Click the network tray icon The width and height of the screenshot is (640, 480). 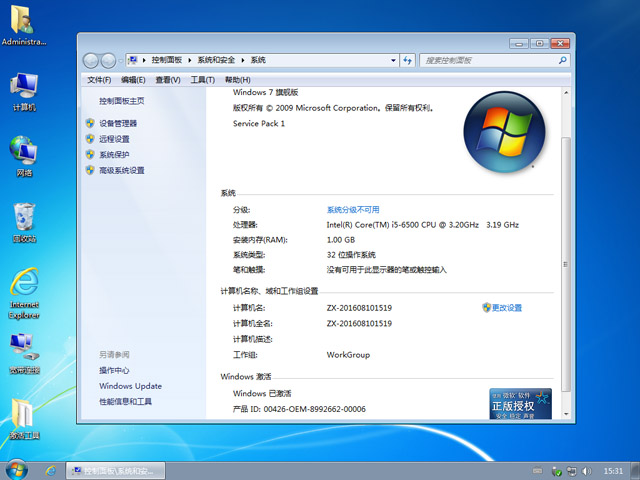572,471
